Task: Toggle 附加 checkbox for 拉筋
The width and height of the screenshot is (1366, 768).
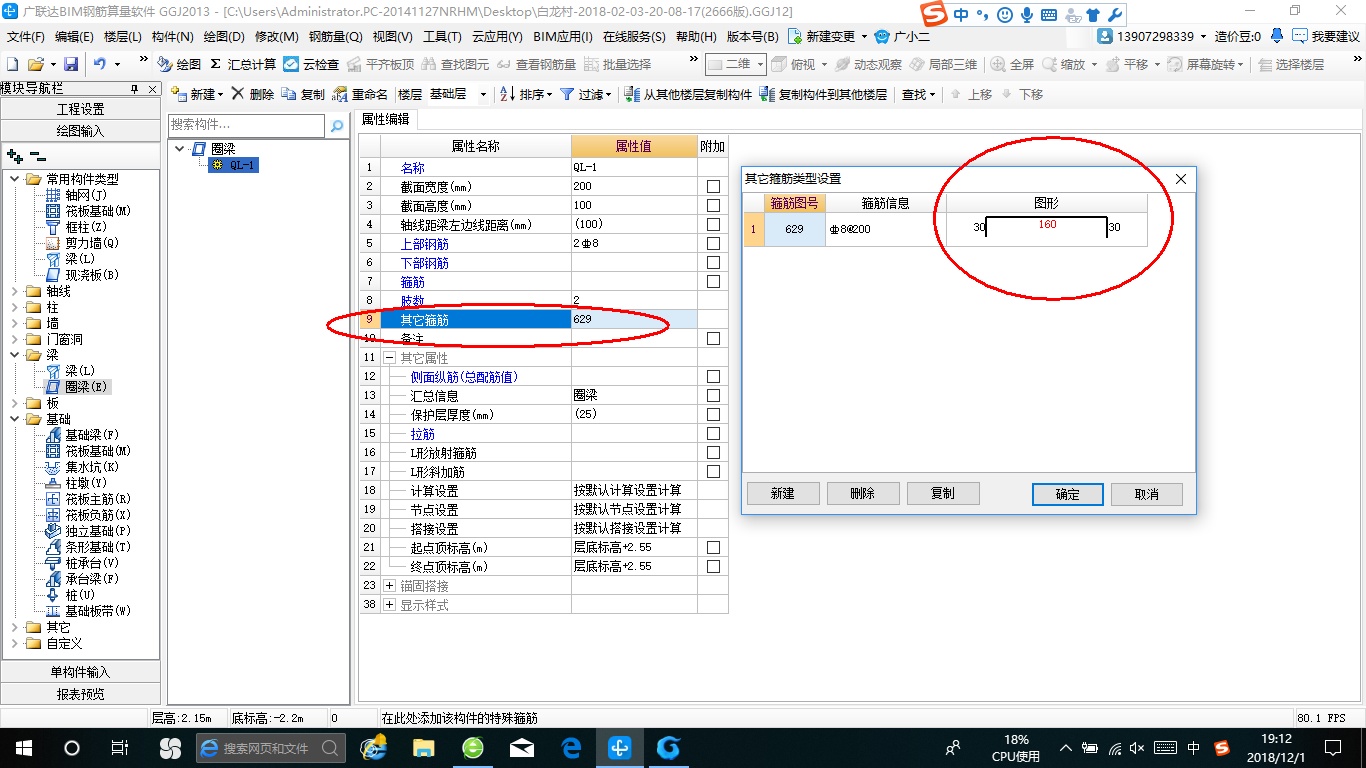Action: [x=713, y=434]
